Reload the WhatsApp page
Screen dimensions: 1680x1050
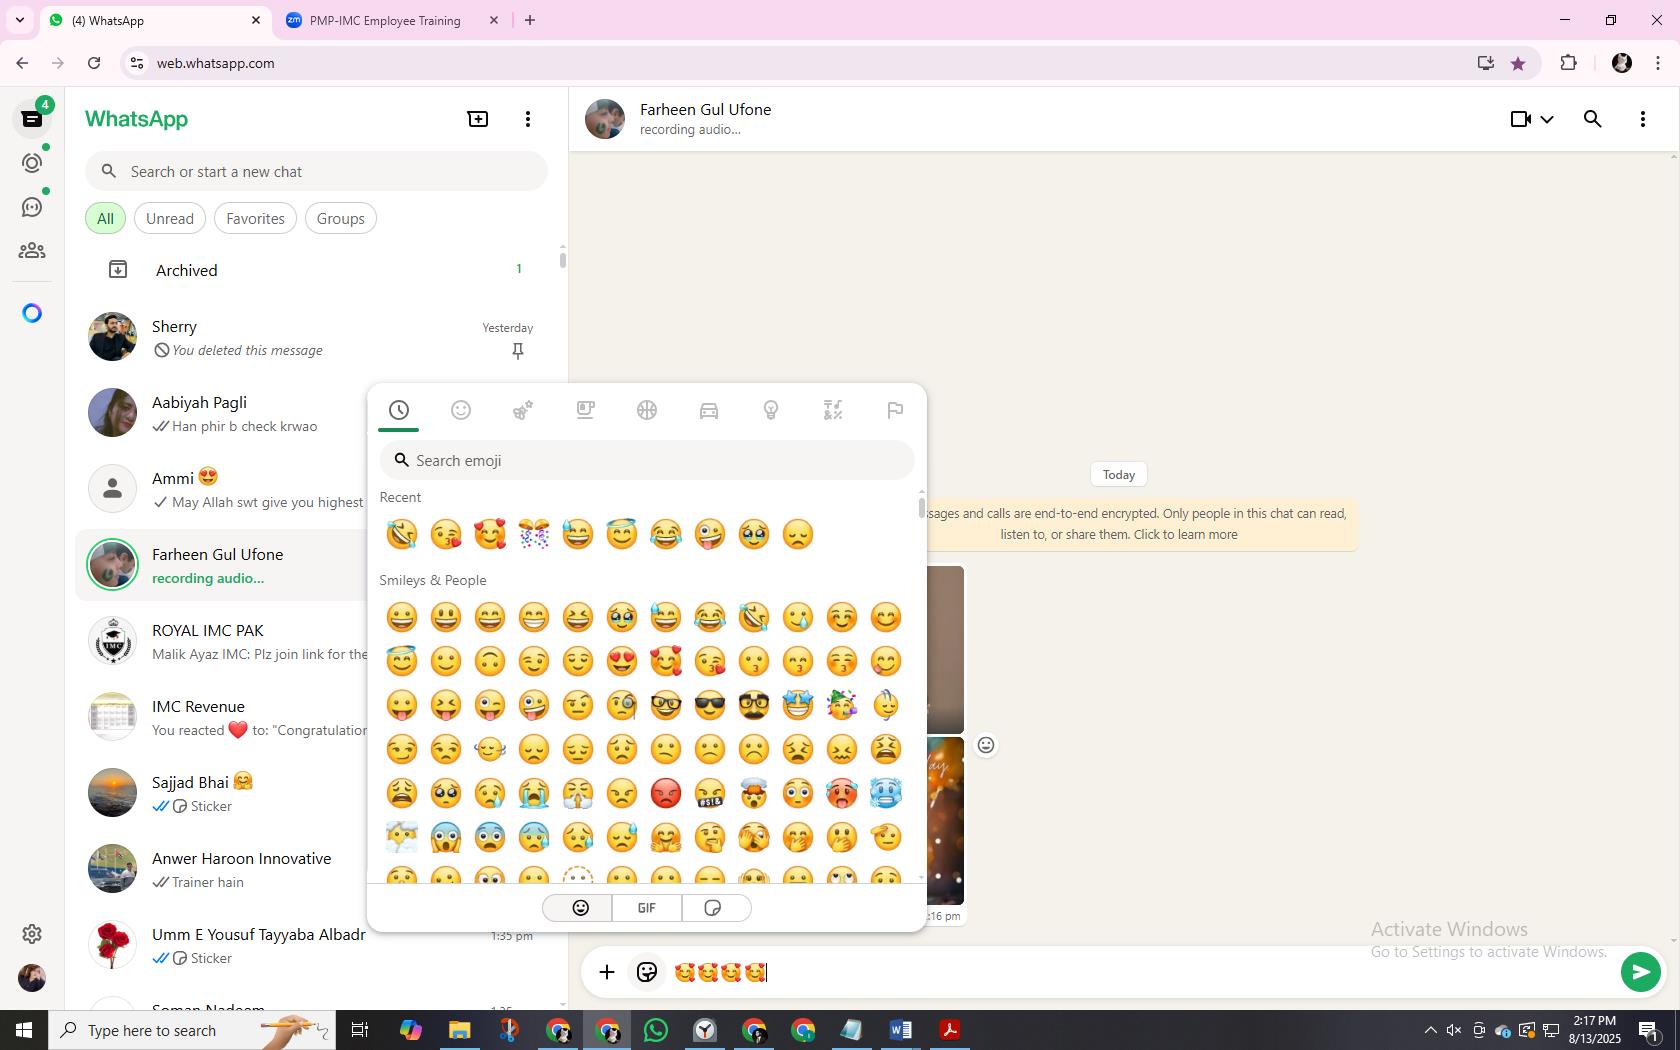tap(94, 63)
